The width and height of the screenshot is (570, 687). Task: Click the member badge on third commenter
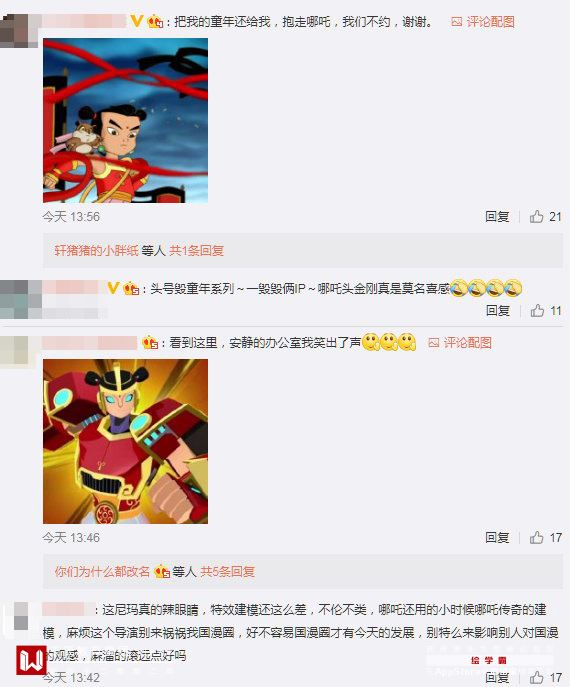[150, 343]
